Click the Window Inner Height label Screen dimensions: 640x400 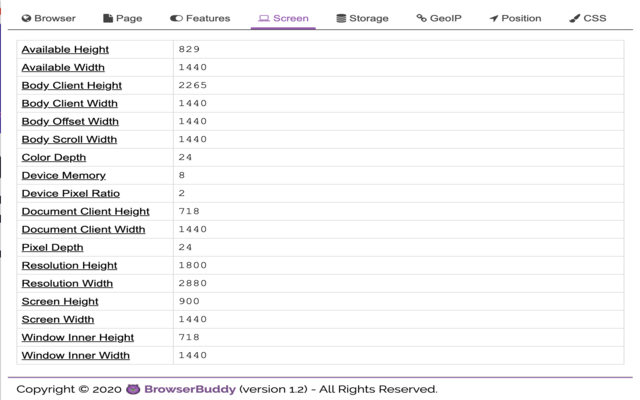(x=77, y=337)
